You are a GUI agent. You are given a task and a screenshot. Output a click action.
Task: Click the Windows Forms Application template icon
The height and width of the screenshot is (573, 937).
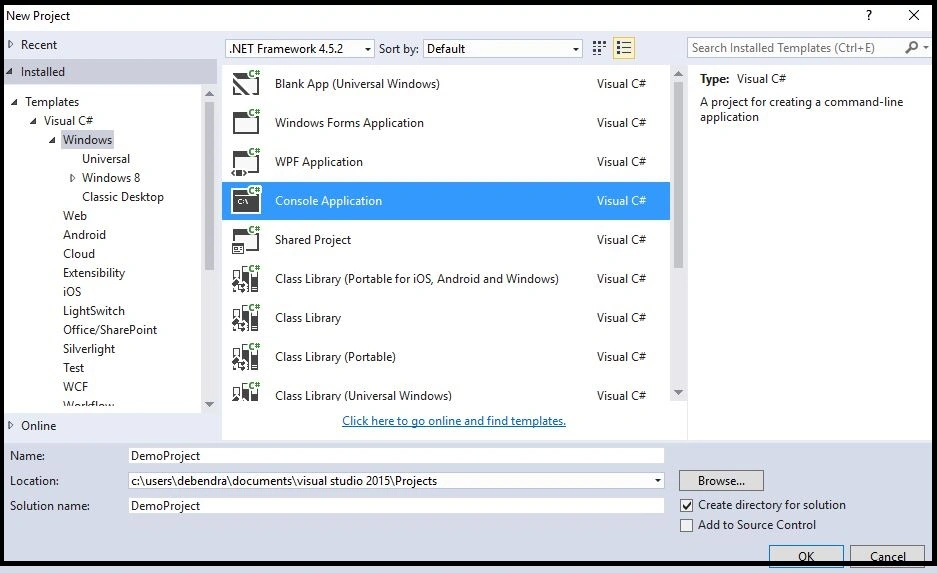246,122
